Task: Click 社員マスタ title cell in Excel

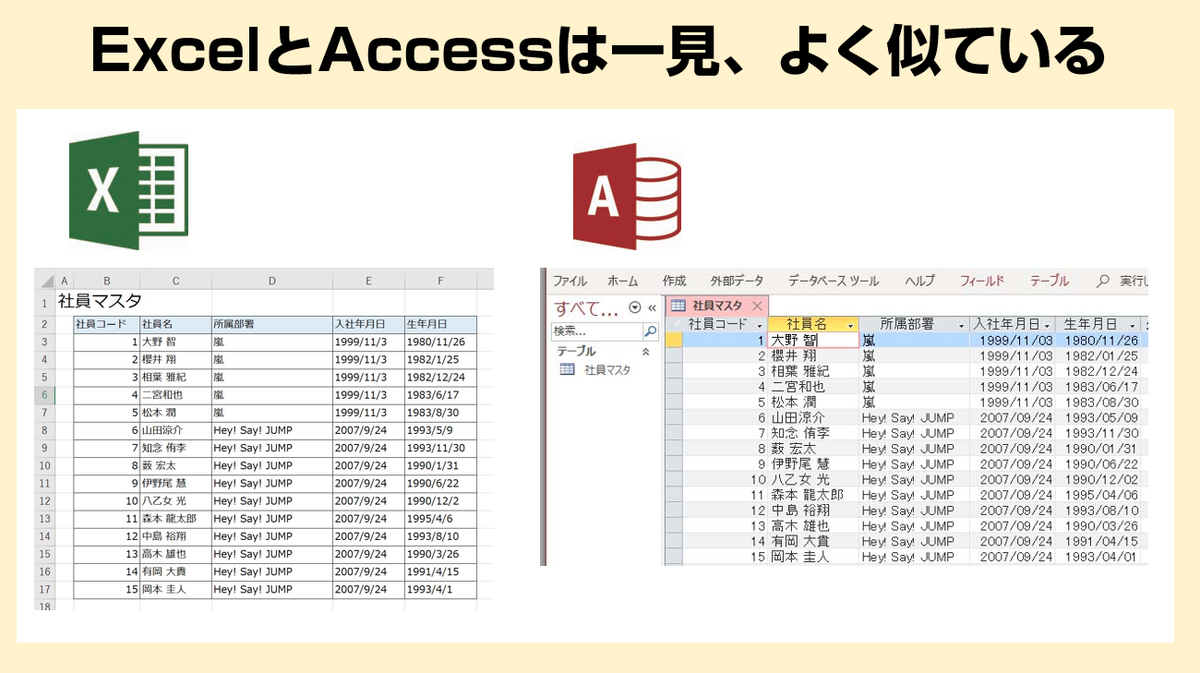Action: [x=100, y=302]
